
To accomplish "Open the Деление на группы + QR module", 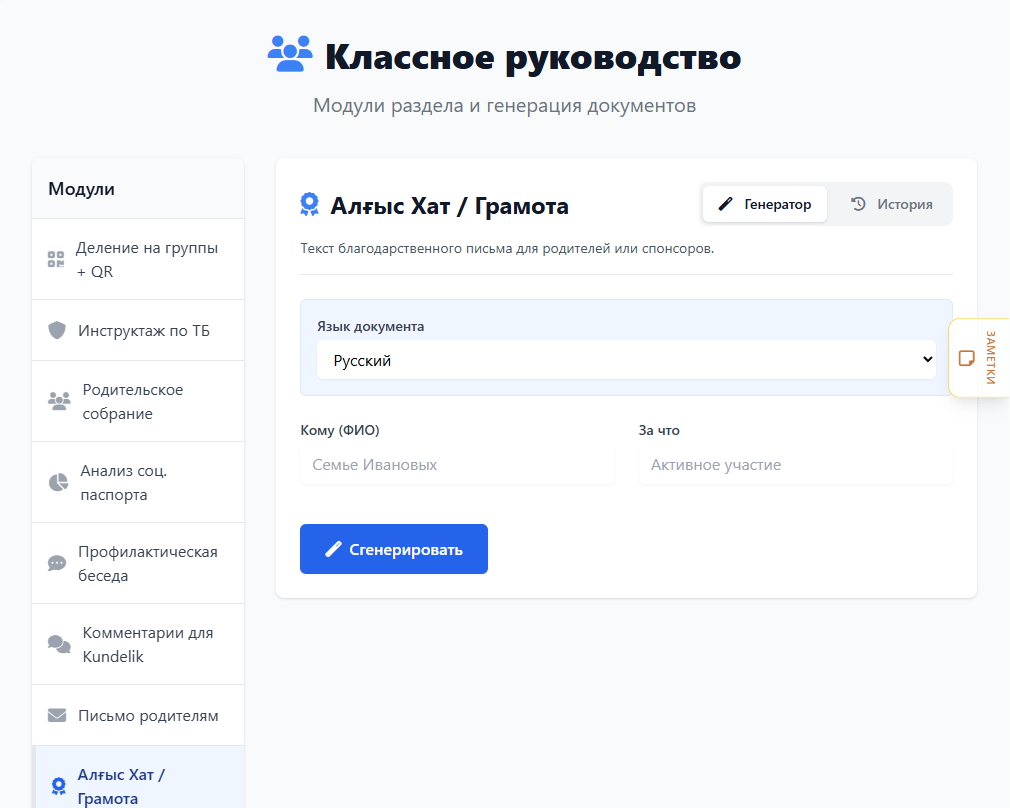I will 138,259.
